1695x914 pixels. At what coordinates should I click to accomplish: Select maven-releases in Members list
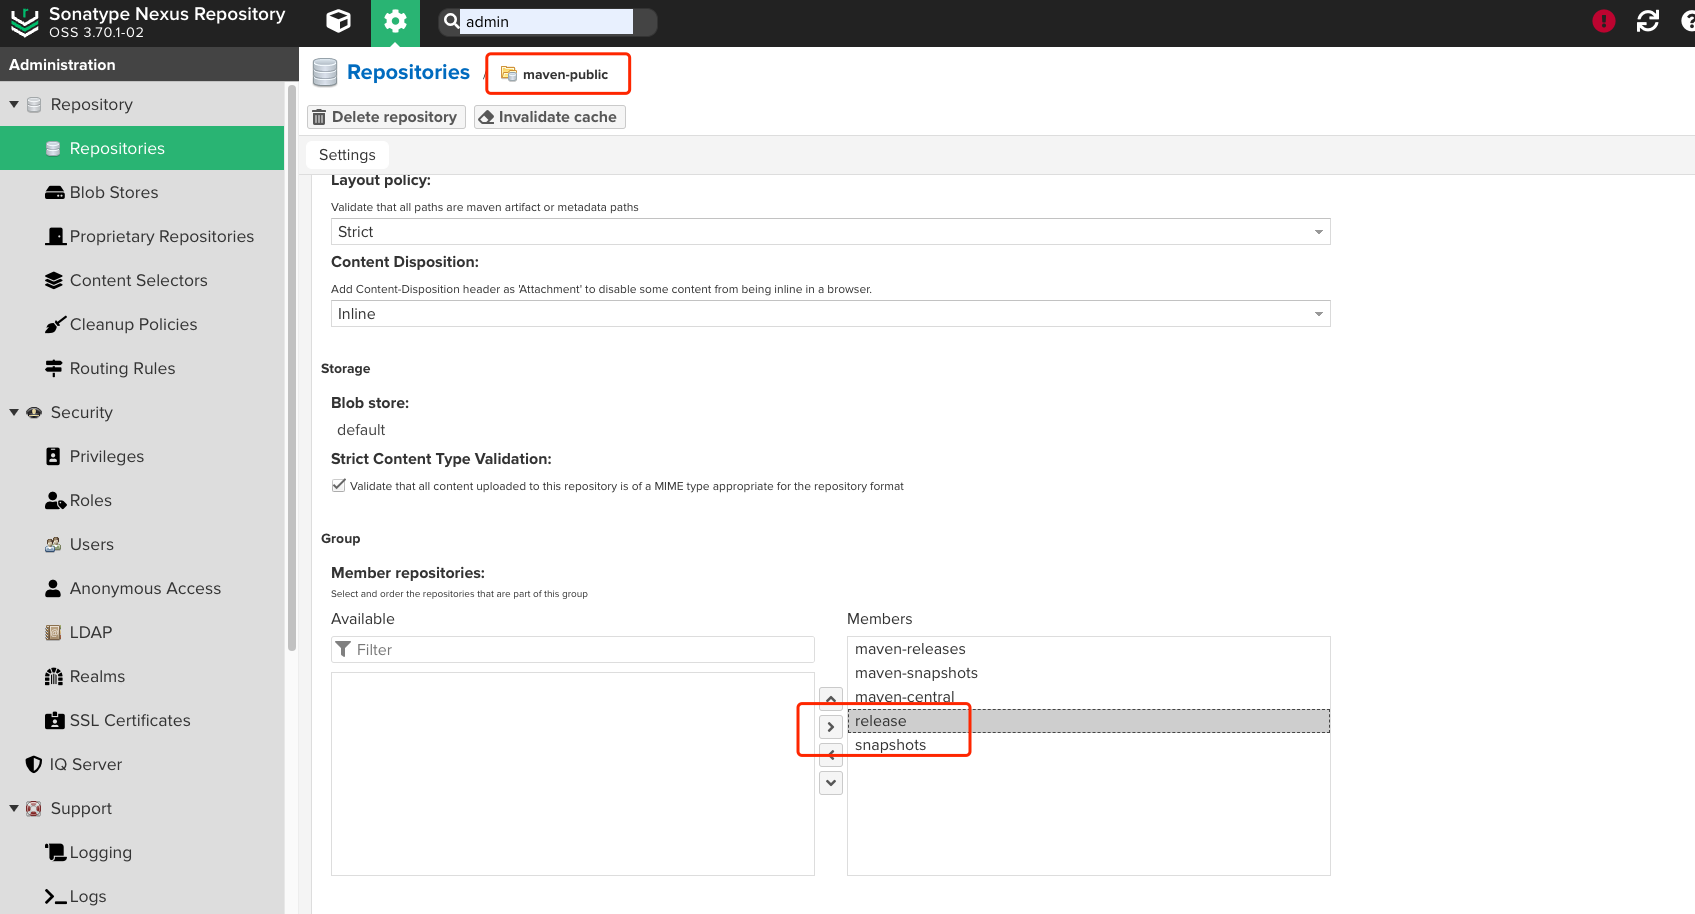(1088, 649)
